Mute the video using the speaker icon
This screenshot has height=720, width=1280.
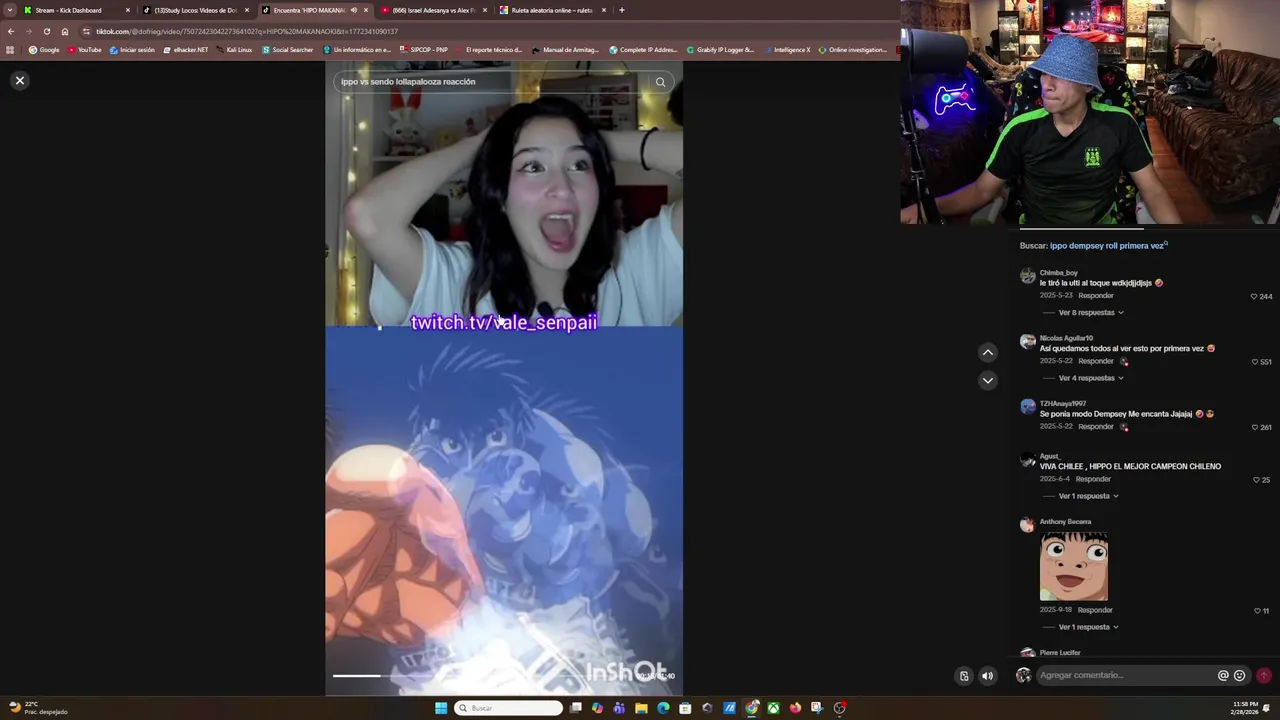click(x=987, y=676)
